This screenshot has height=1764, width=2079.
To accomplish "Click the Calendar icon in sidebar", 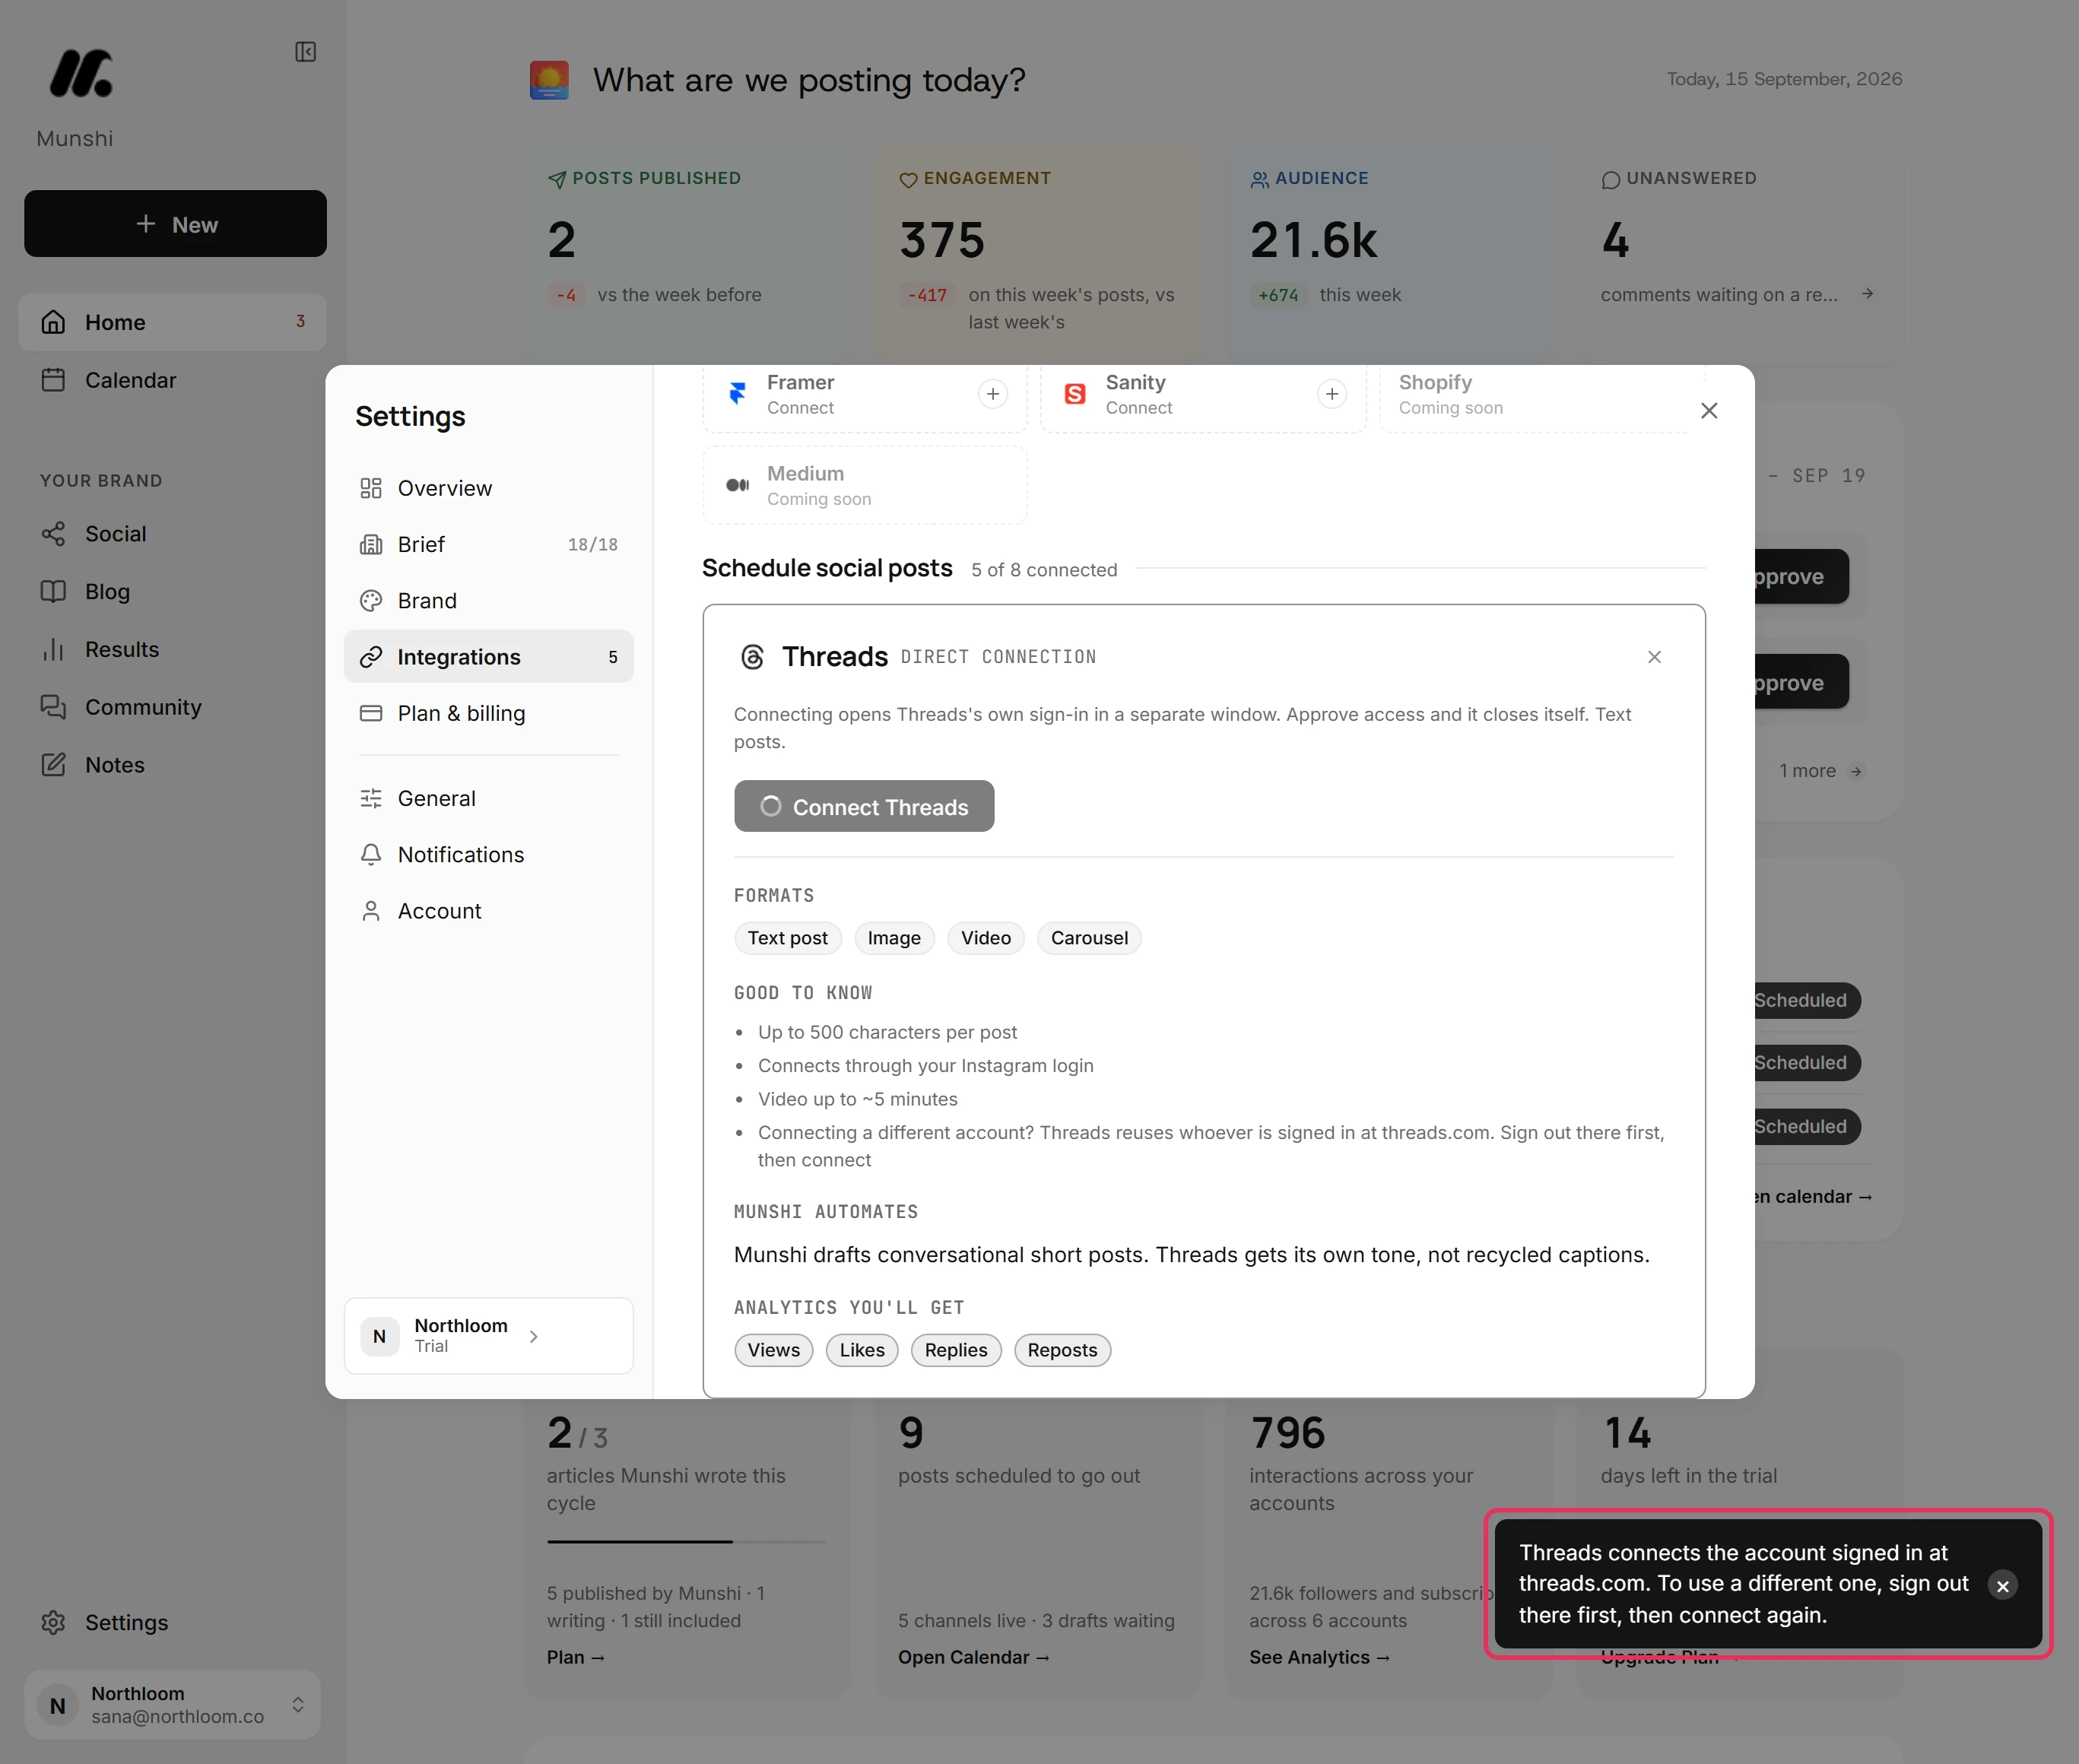I will pos(53,380).
